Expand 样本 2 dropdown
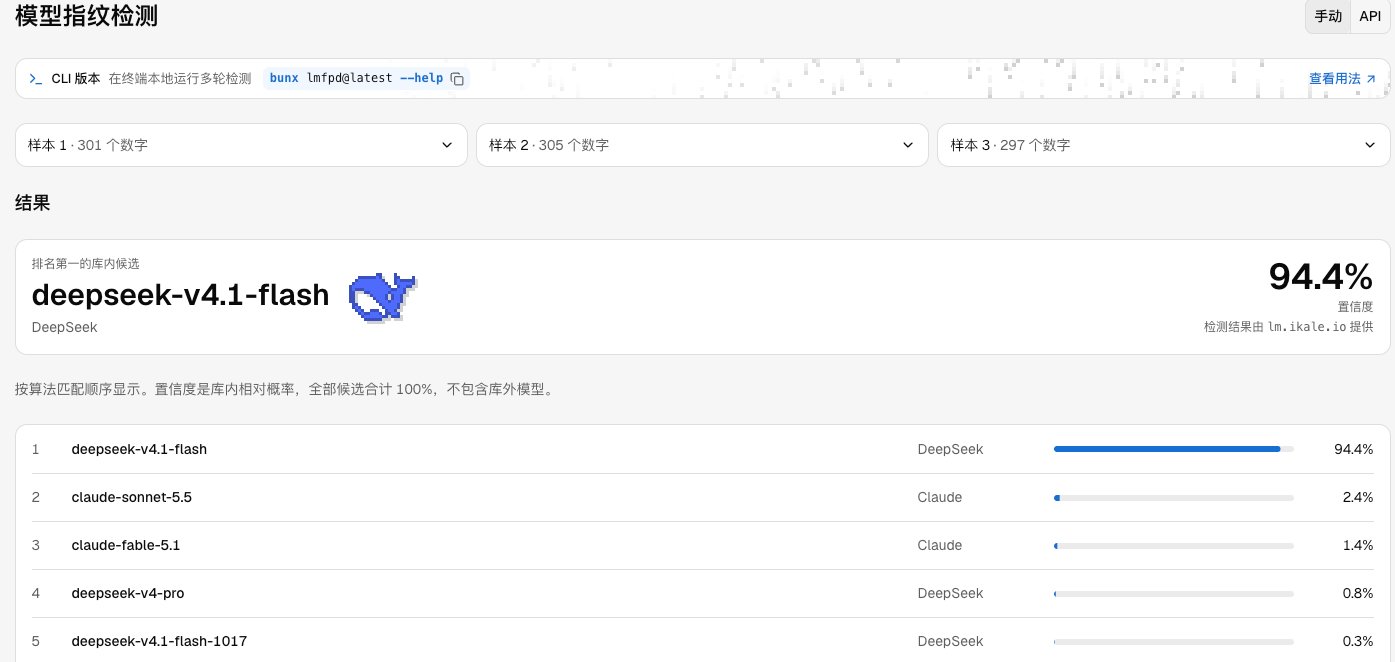 coord(702,145)
